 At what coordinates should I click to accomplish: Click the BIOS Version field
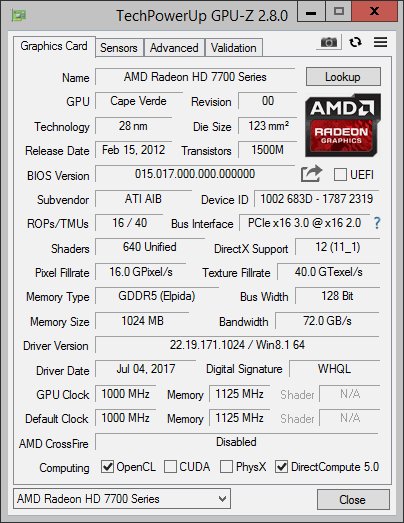pyautogui.click(x=195, y=174)
